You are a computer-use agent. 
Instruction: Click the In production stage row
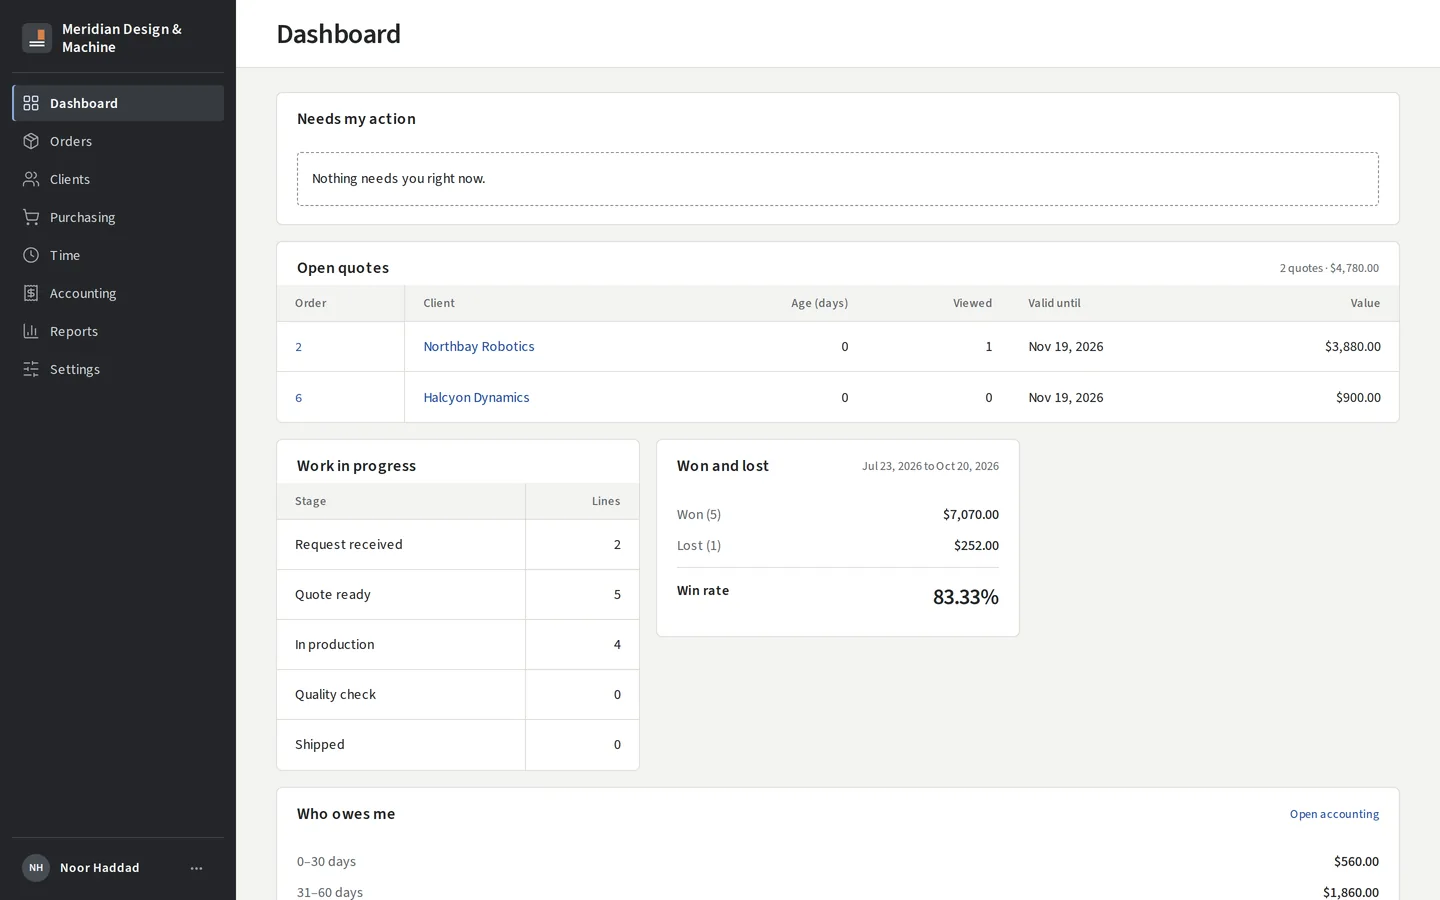click(458, 644)
